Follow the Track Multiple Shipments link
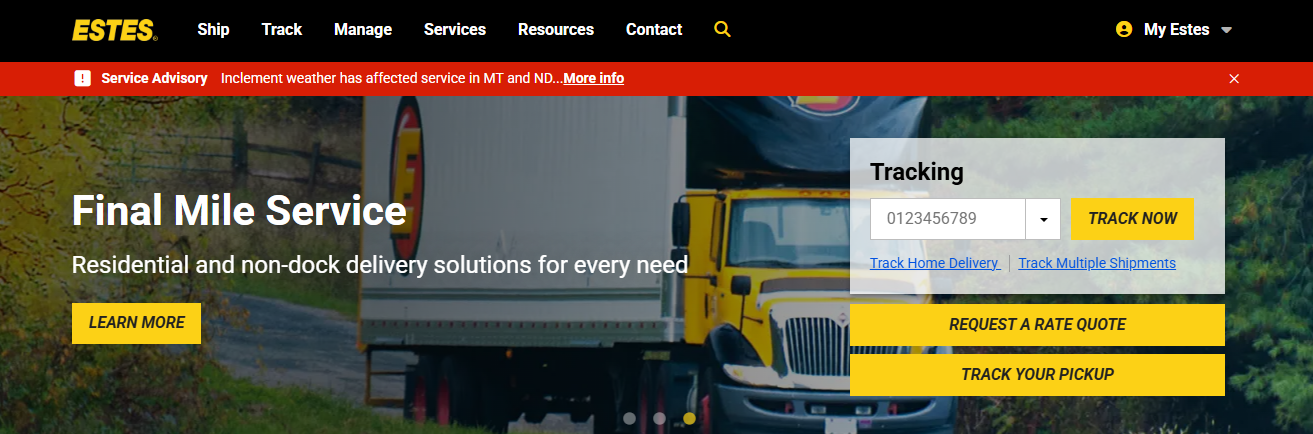The width and height of the screenshot is (1313, 434). coord(1097,263)
